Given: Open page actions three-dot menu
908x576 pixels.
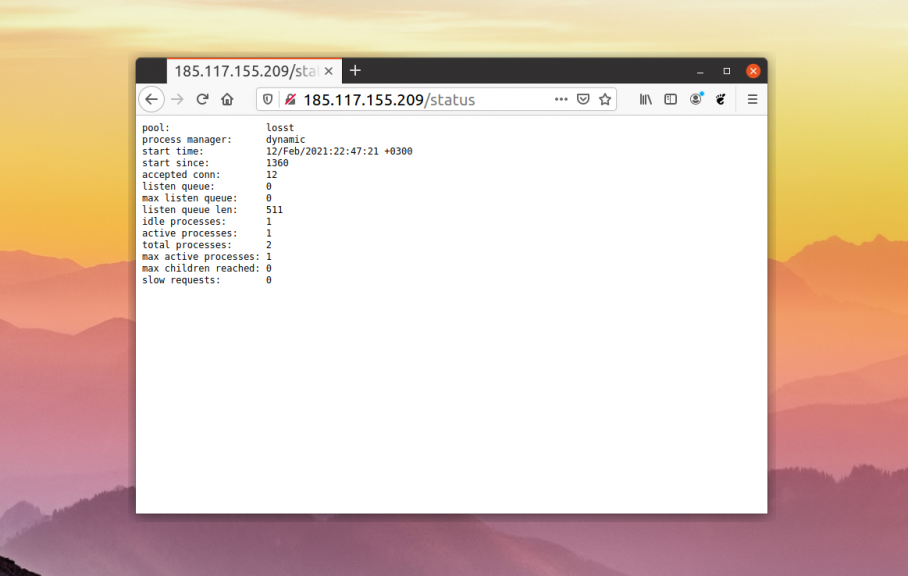Looking at the screenshot, I should 561,100.
